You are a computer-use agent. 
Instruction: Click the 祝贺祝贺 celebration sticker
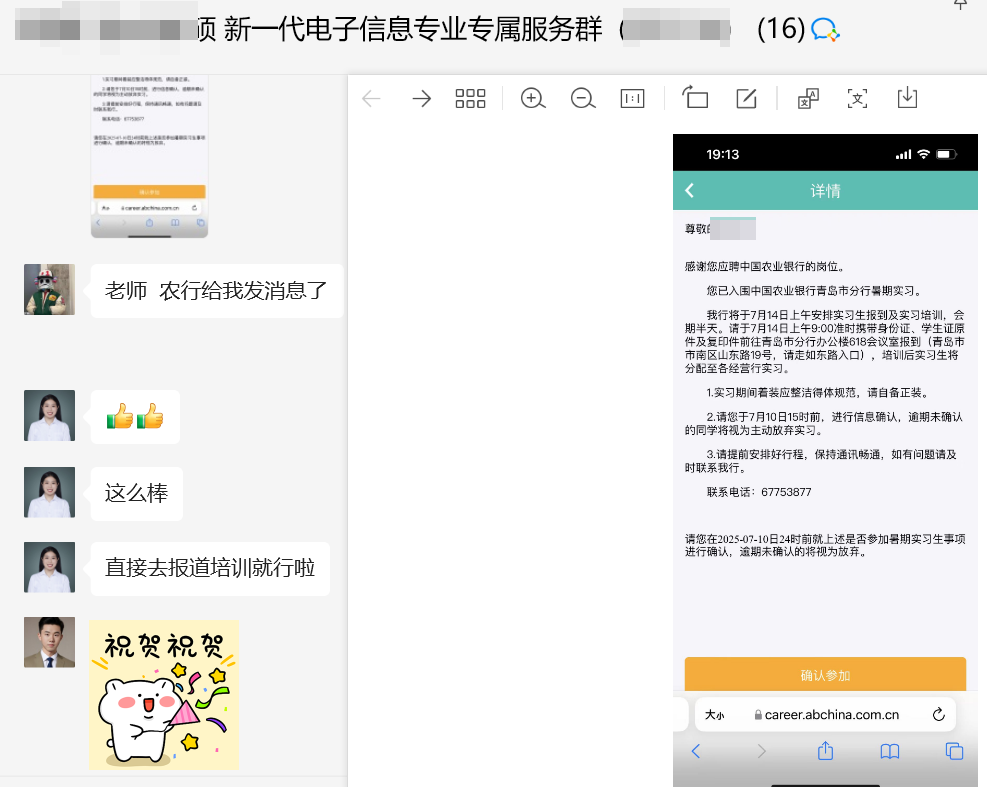coord(164,694)
